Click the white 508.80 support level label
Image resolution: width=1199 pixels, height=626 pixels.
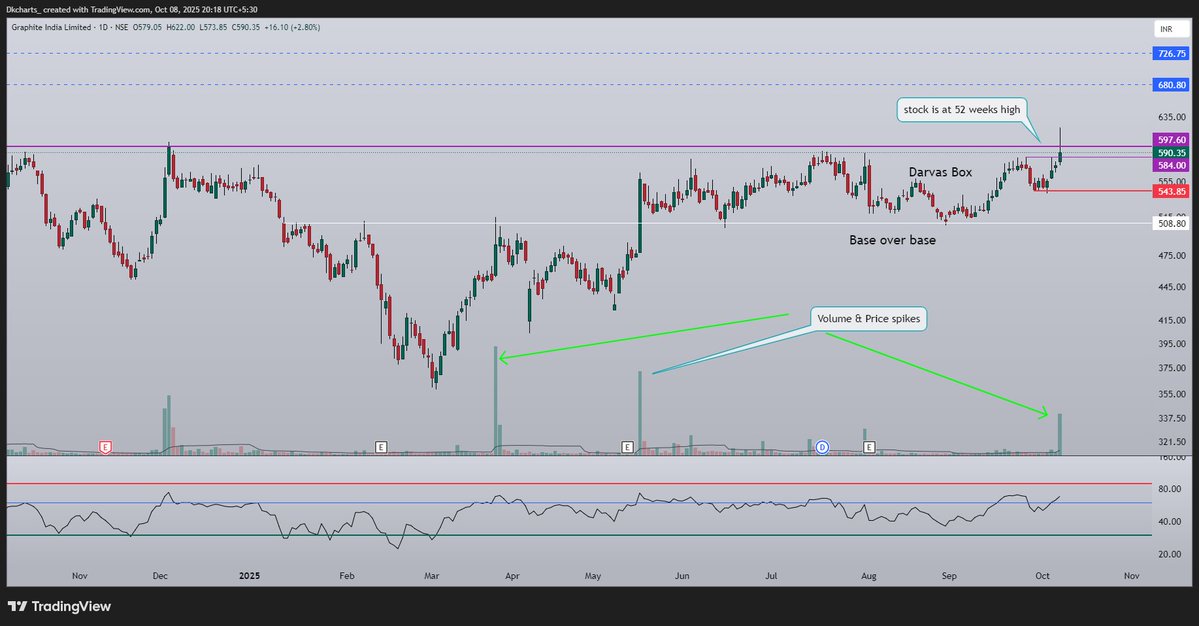pyautogui.click(x=1171, y=223)
